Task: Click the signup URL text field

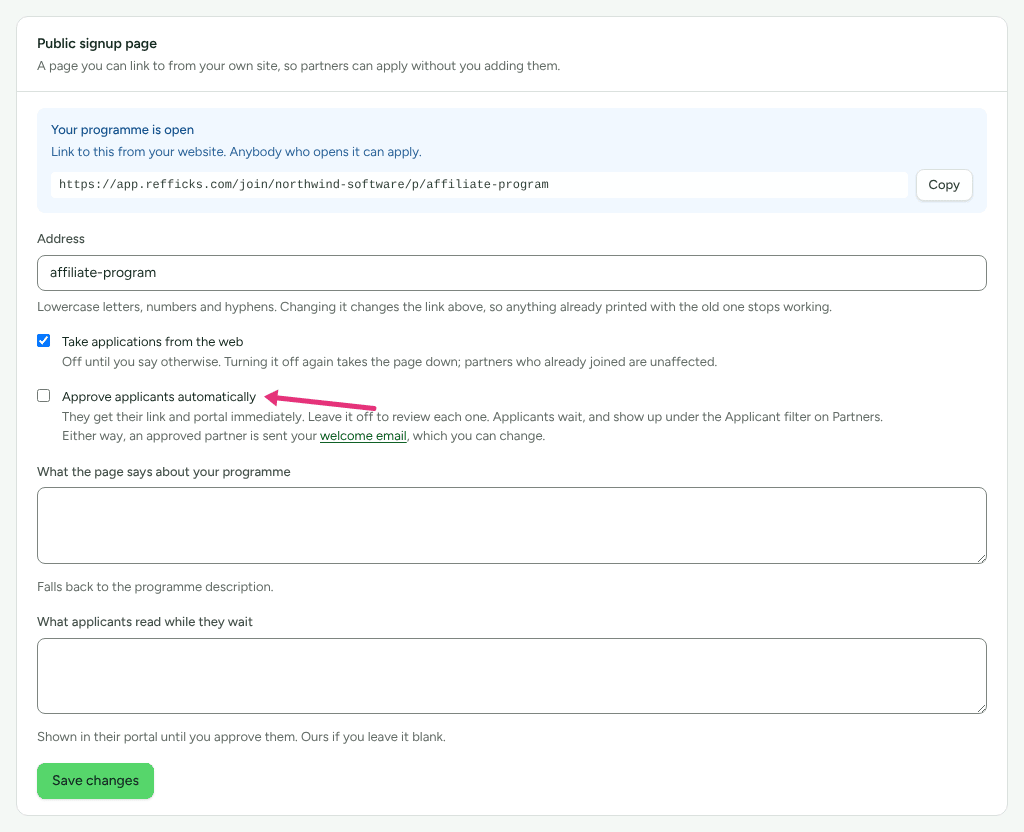Action: (x=479, y=185)
